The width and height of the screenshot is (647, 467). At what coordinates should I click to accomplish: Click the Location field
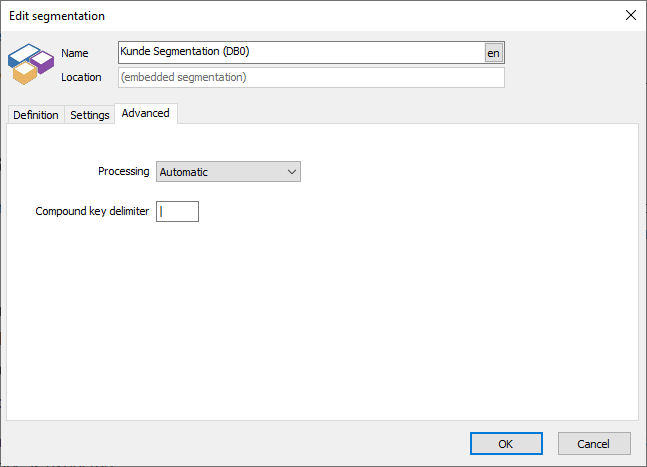click(x=311, y=78)
